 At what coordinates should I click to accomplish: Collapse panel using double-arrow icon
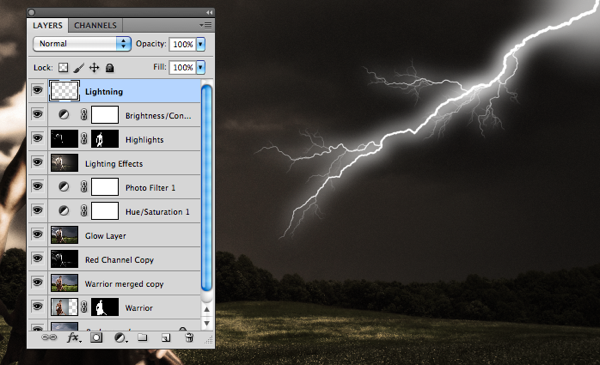coord(209,12)
